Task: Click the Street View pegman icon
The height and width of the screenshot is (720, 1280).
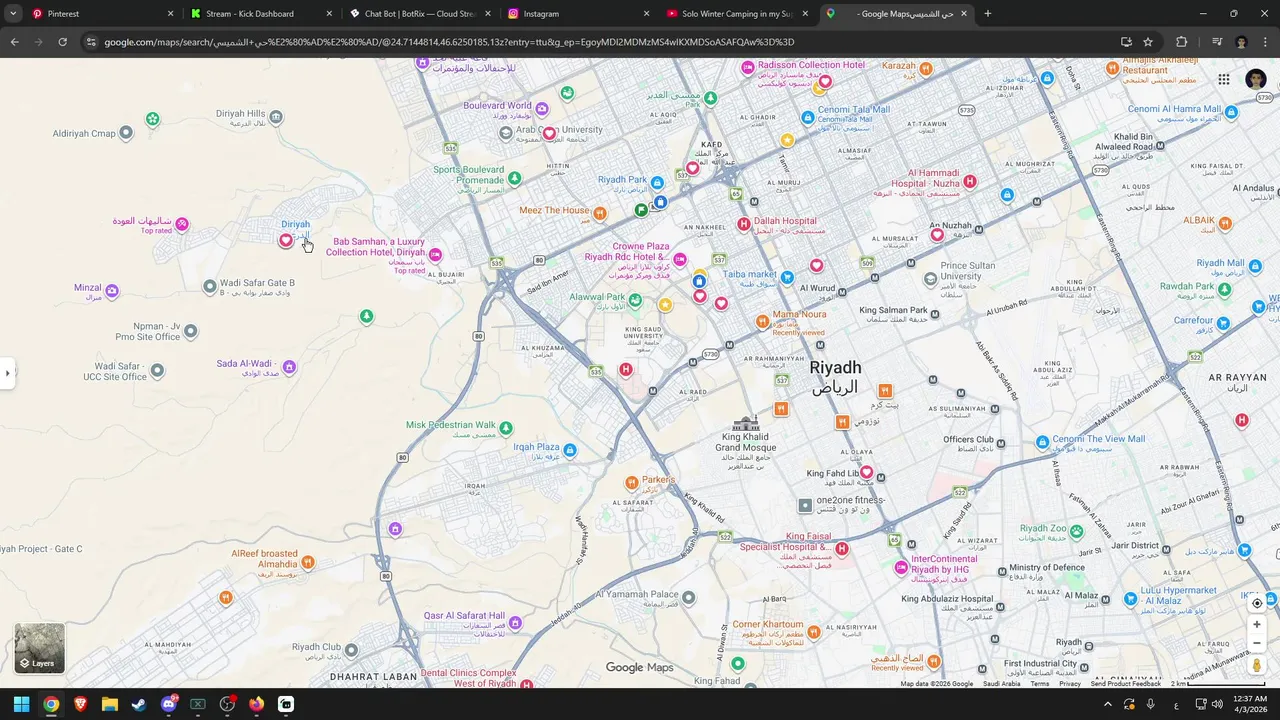Action: click(x=1257, y=665)
